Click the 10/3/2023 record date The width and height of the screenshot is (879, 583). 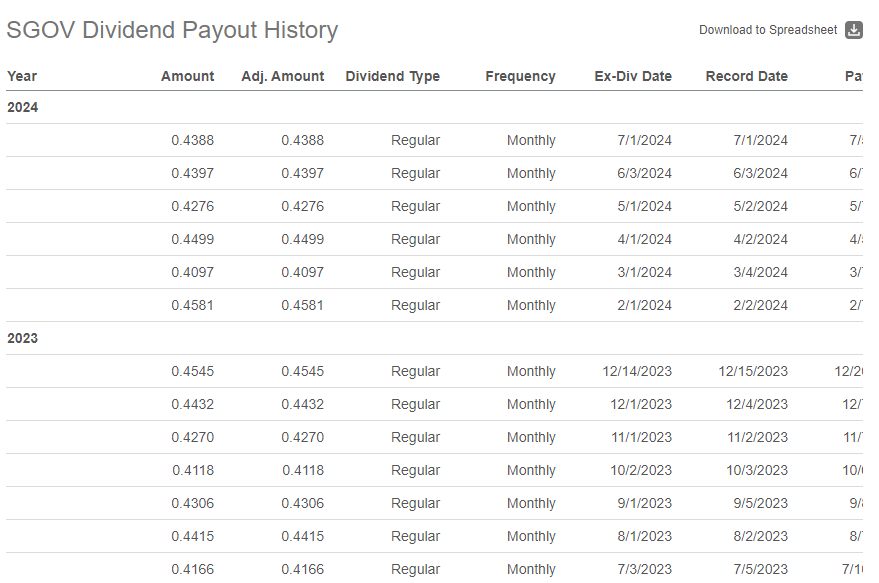(x=757, y=470)
